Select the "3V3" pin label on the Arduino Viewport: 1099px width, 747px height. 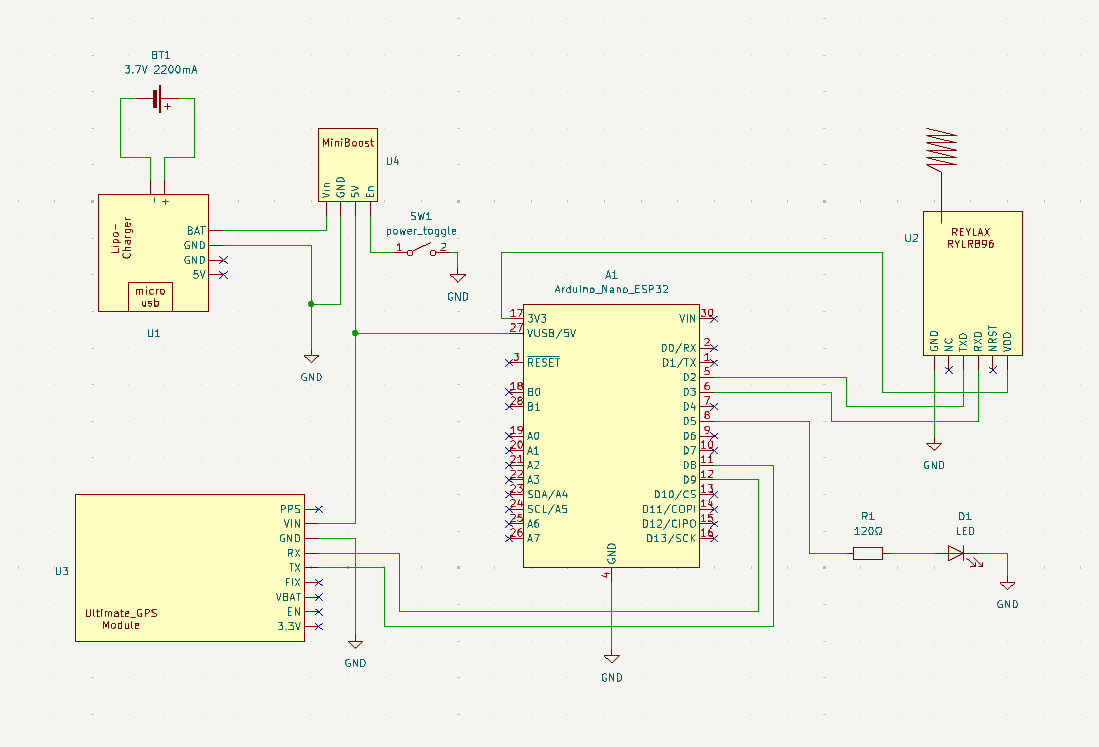coord(537,319)
